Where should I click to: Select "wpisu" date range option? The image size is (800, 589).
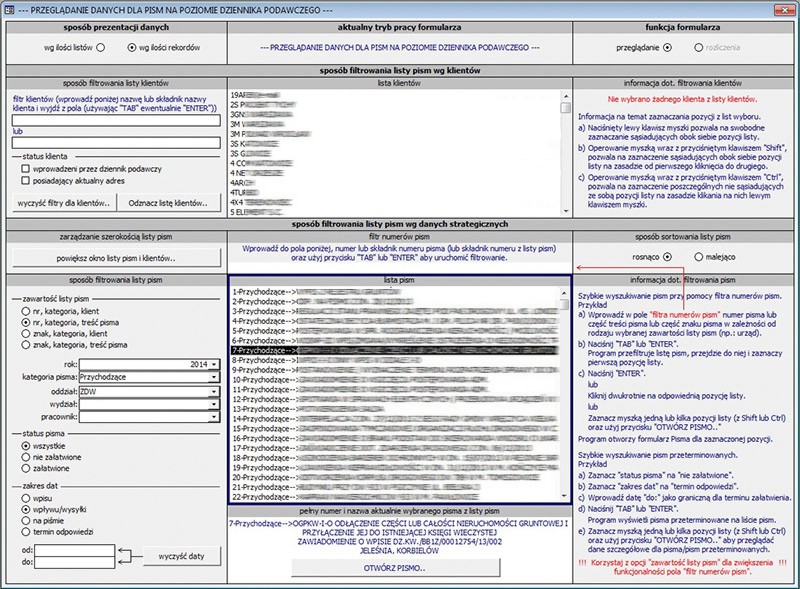pyautogui.click(x=26, y=498)
